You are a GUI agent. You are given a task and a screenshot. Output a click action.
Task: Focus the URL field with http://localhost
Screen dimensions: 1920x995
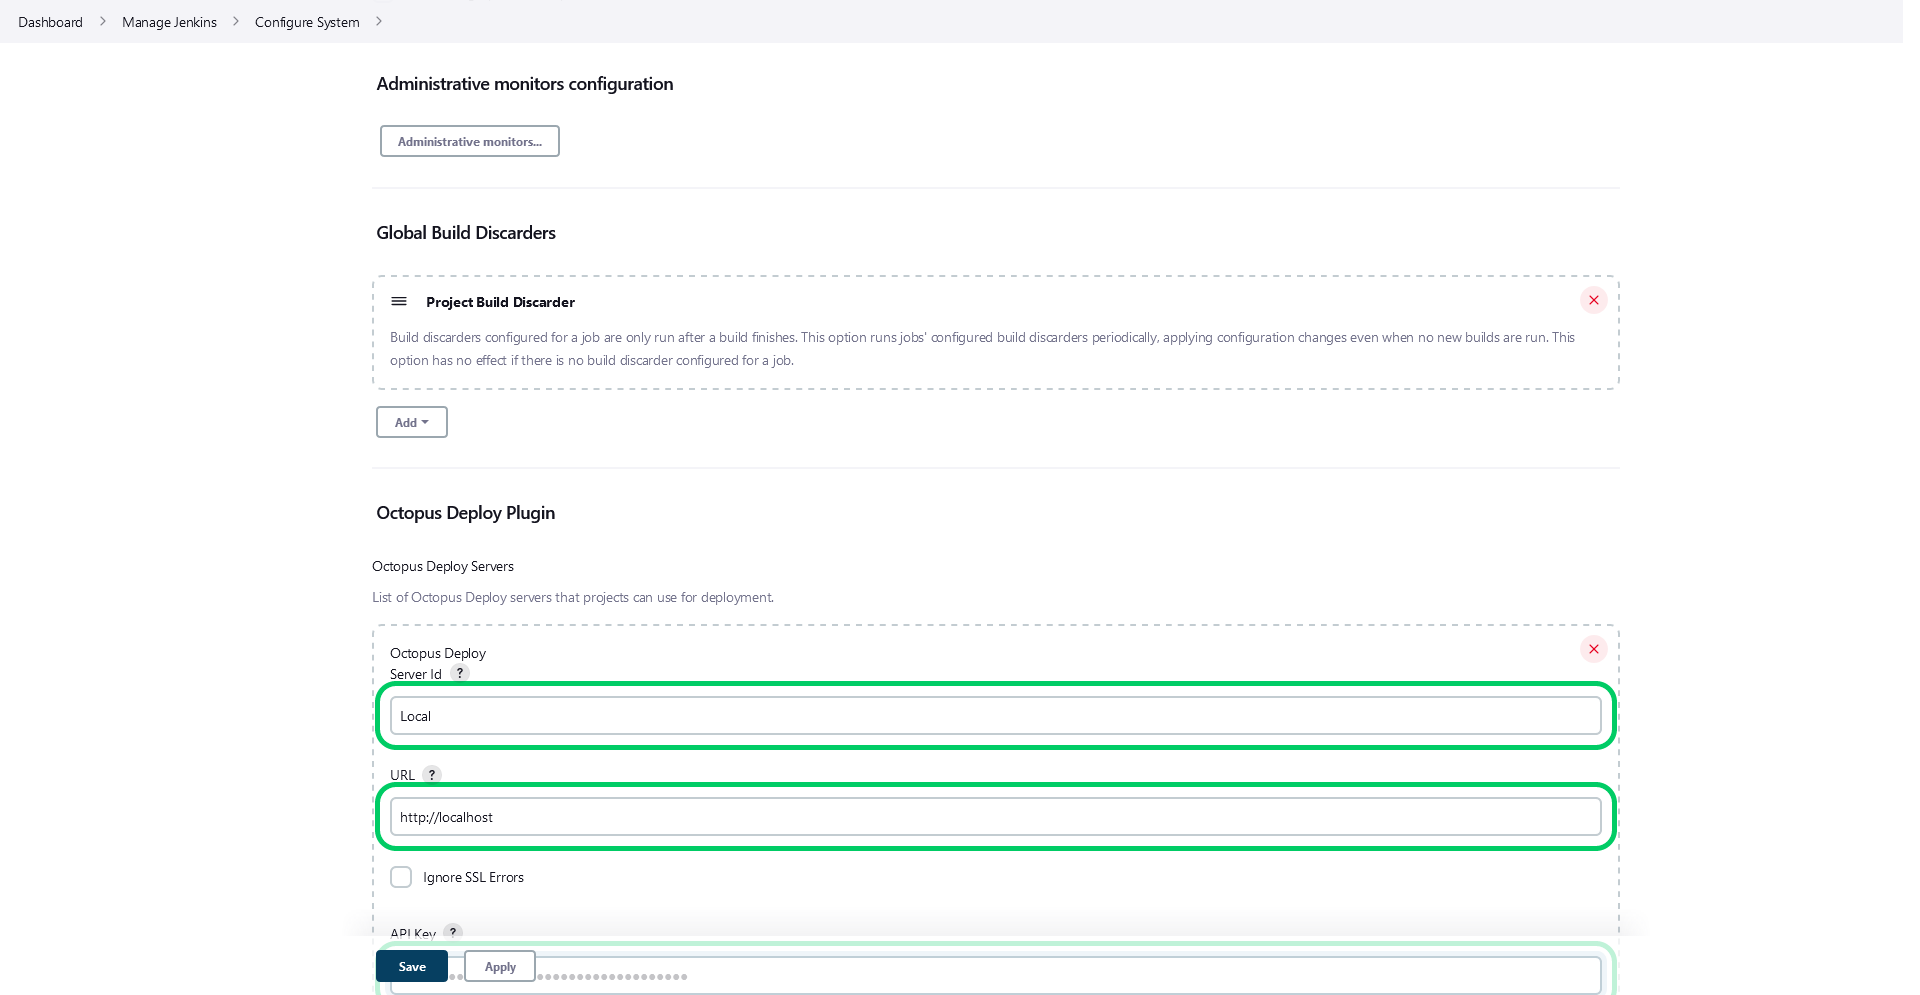click(x=996, y=817)
